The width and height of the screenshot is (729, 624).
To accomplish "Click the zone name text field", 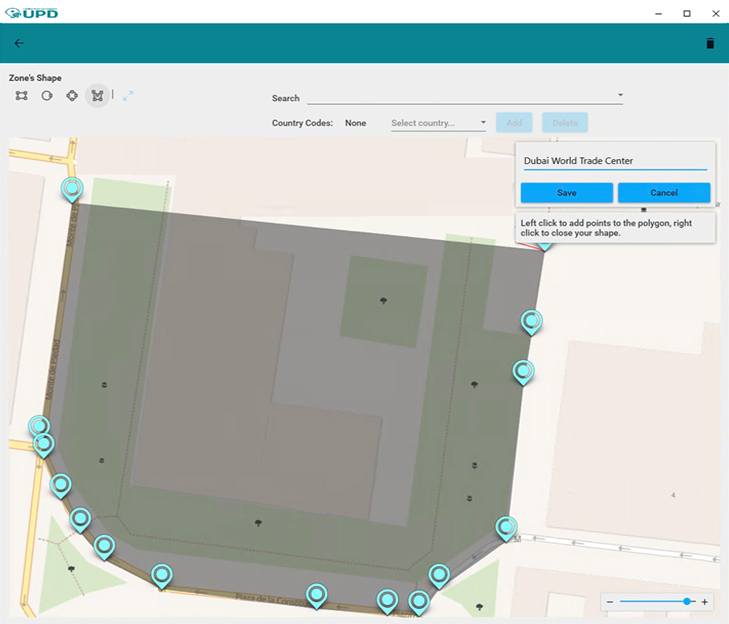I will pos(615,161).
